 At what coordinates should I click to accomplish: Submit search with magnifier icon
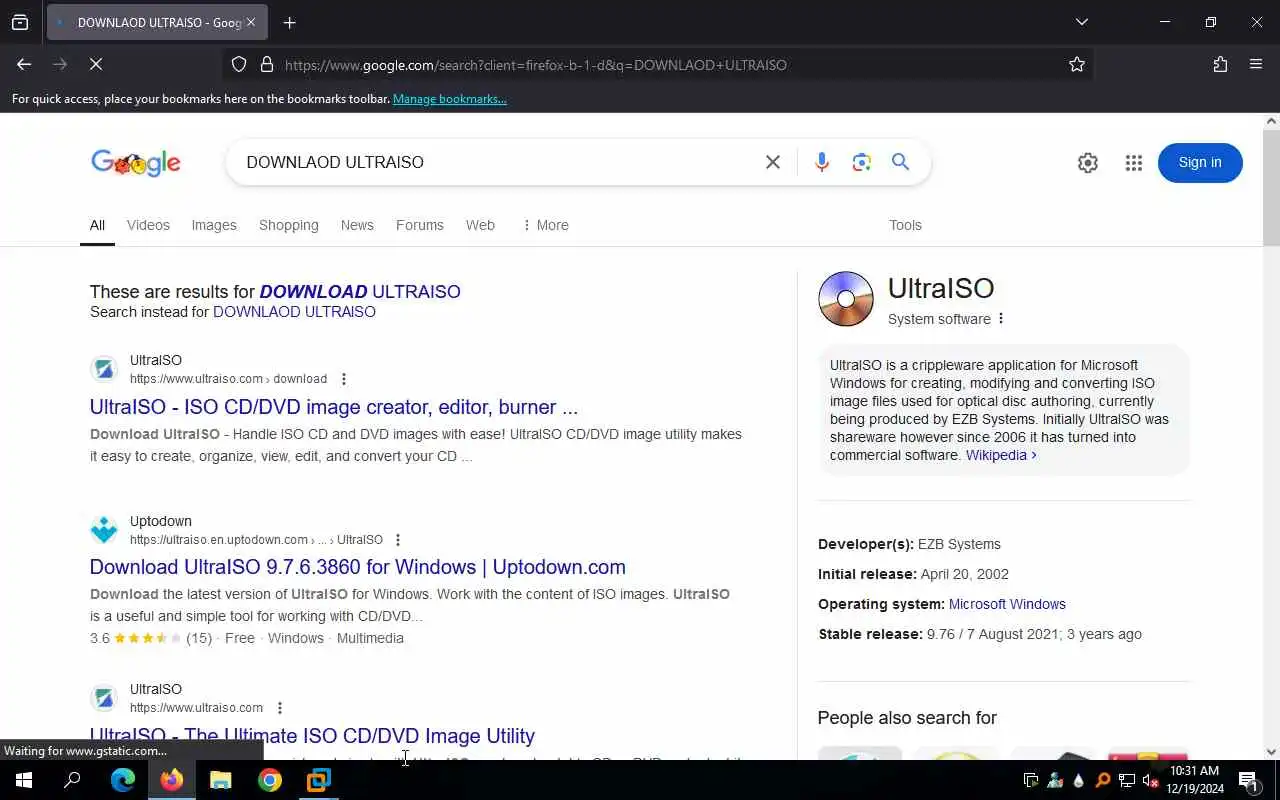point(901,162)
